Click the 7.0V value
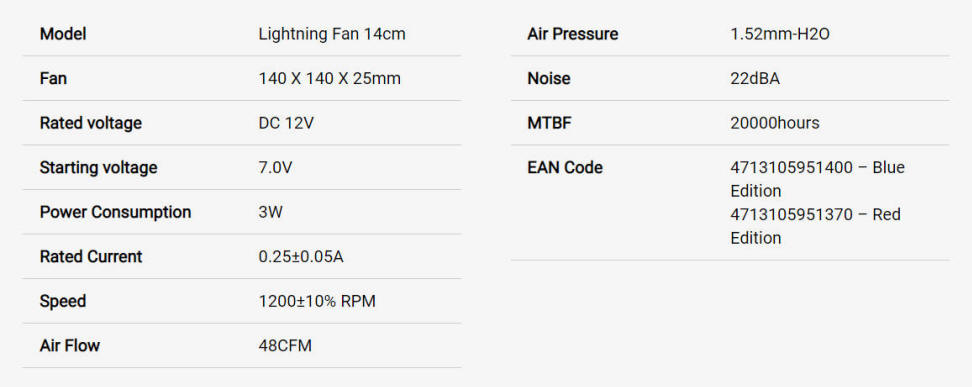972x387 pixels. tap(276, 167)
